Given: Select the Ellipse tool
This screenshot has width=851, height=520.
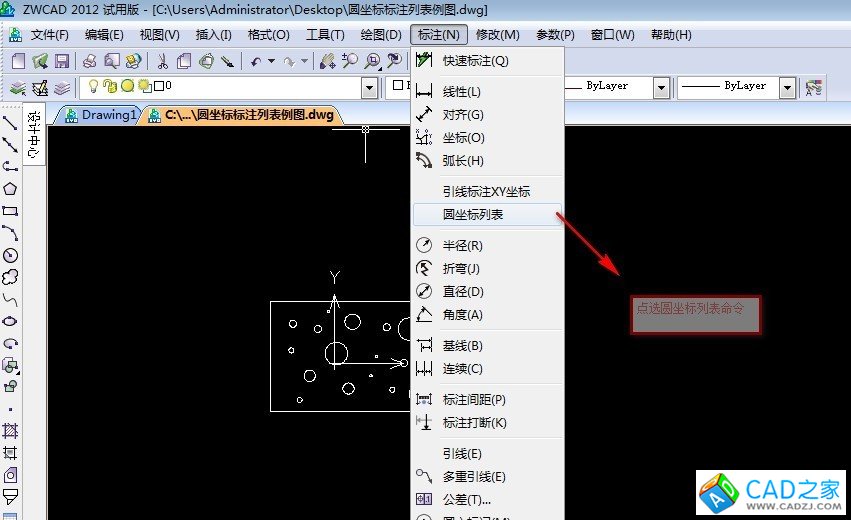Looking at the screenshot, I should coord(10,321).
